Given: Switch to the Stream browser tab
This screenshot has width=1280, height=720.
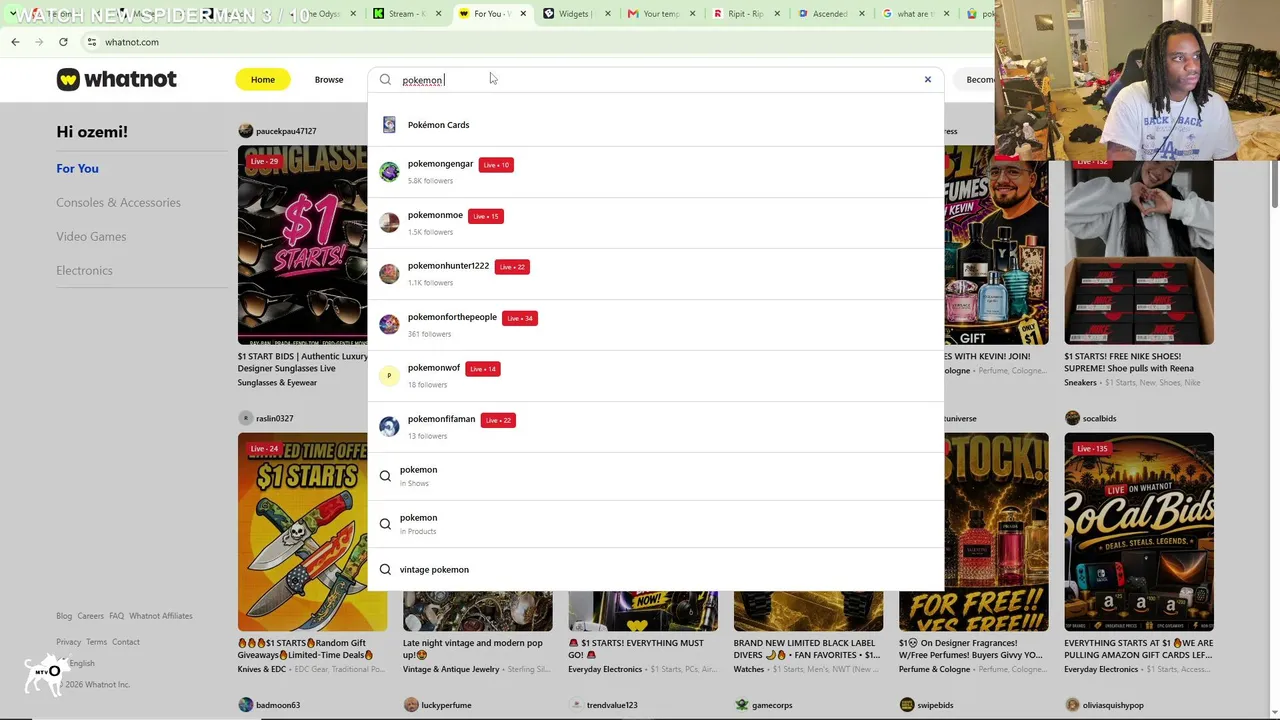Looking at the screenshot, I should pos(406,14).
